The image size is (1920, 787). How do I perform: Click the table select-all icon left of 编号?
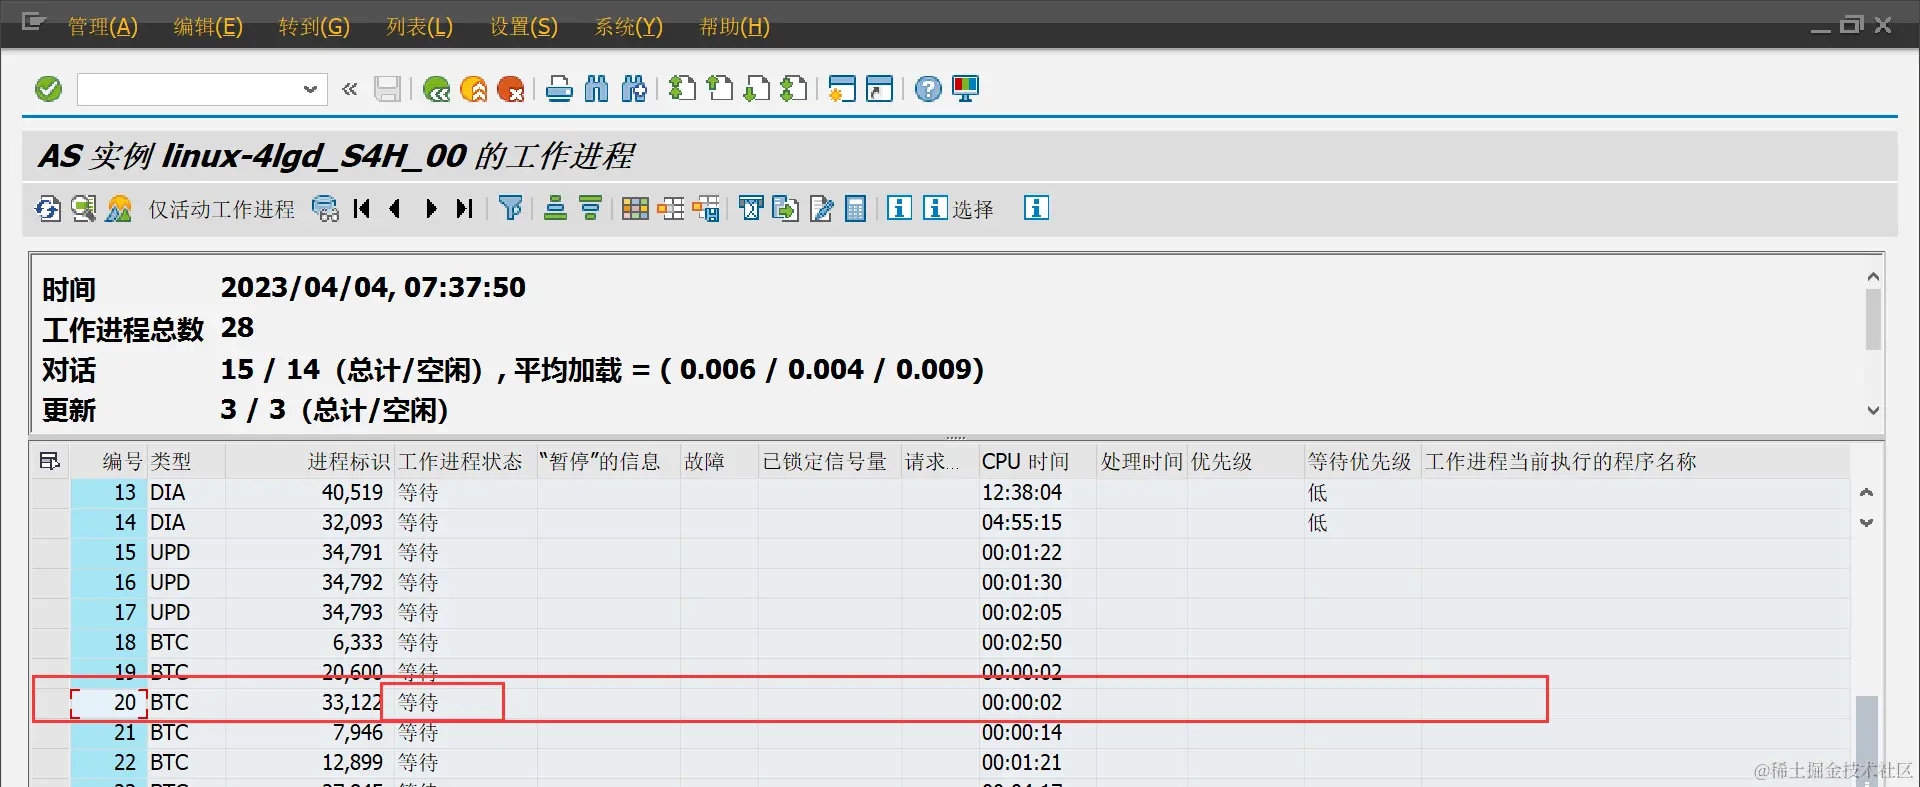coord(49,461)
